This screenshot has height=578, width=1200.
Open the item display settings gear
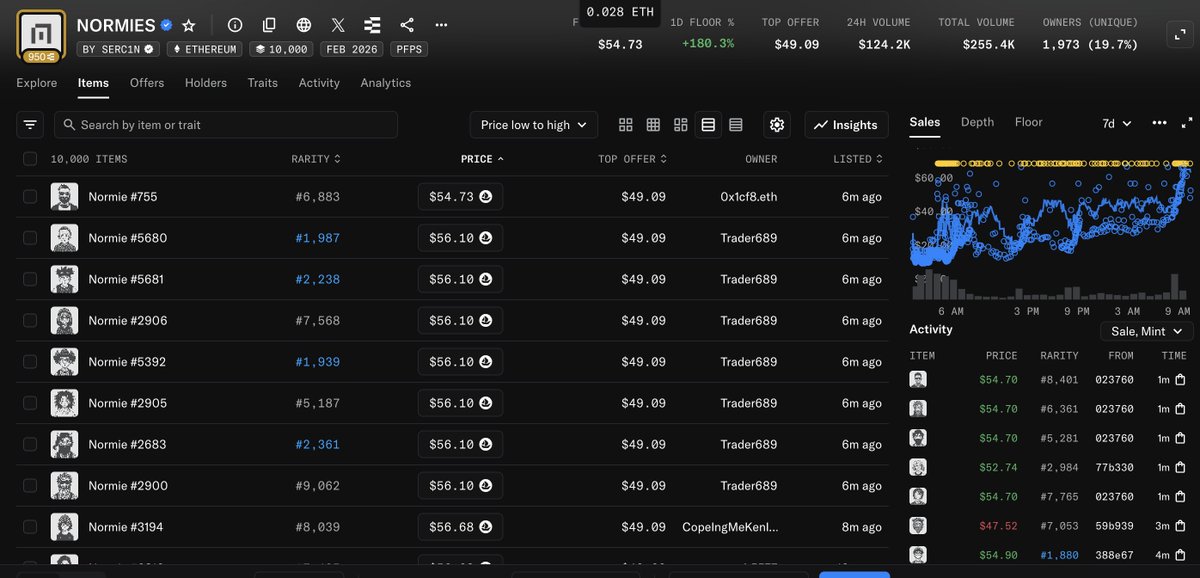777,124
